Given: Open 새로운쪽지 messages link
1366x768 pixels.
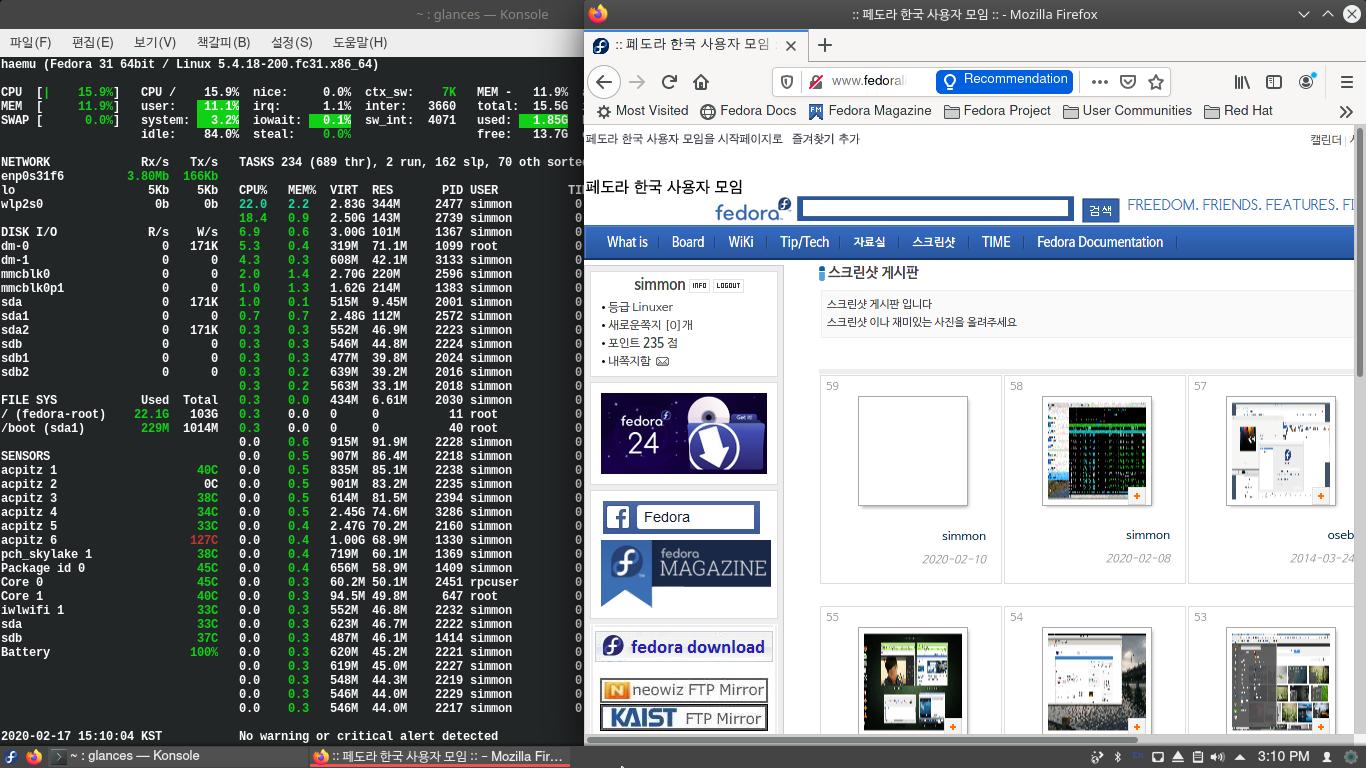Looking at the screenshot, I should pyautogui.click(x=650, y=325).
